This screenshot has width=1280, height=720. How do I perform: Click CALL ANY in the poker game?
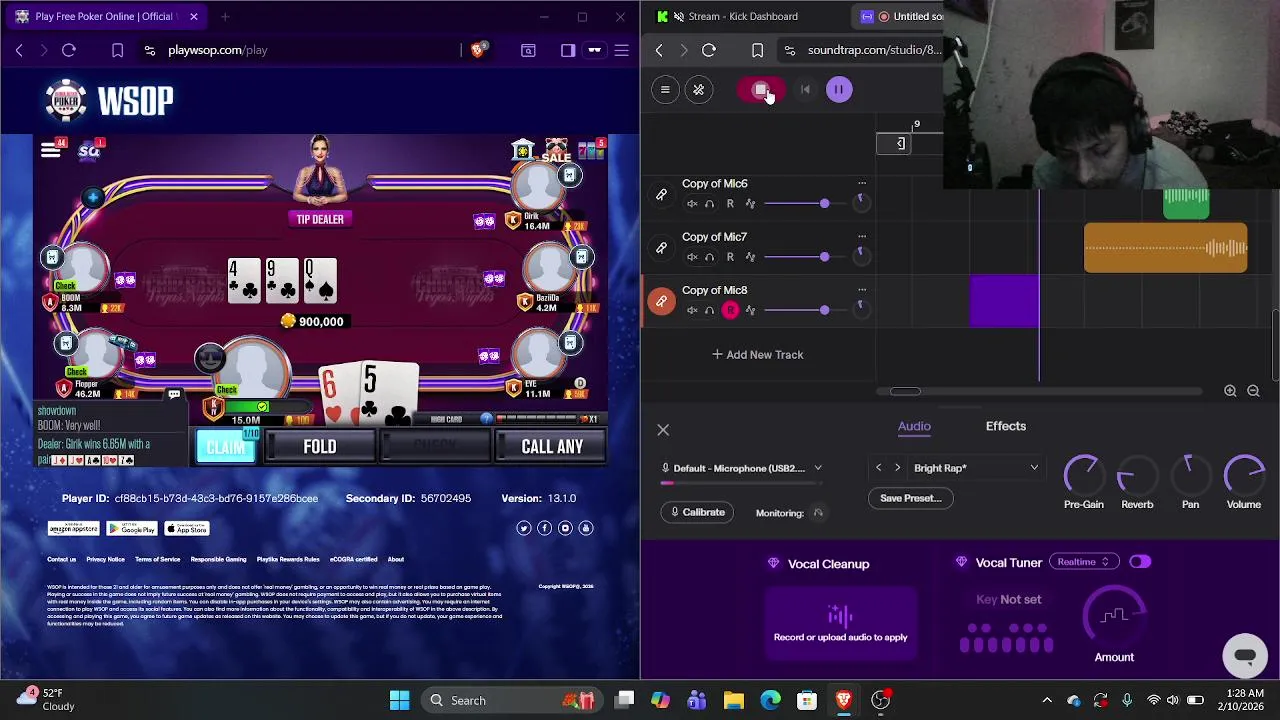click(552, 447)
